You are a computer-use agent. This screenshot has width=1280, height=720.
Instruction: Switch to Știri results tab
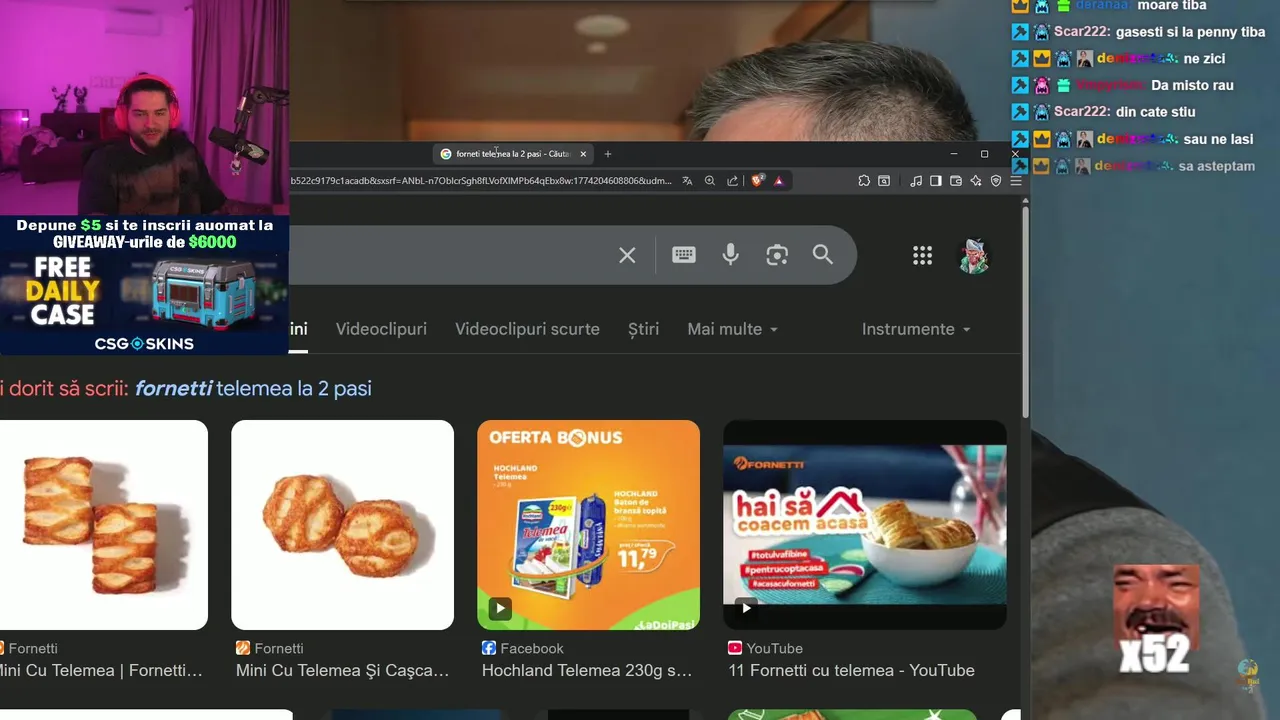[x=643, y=329]
